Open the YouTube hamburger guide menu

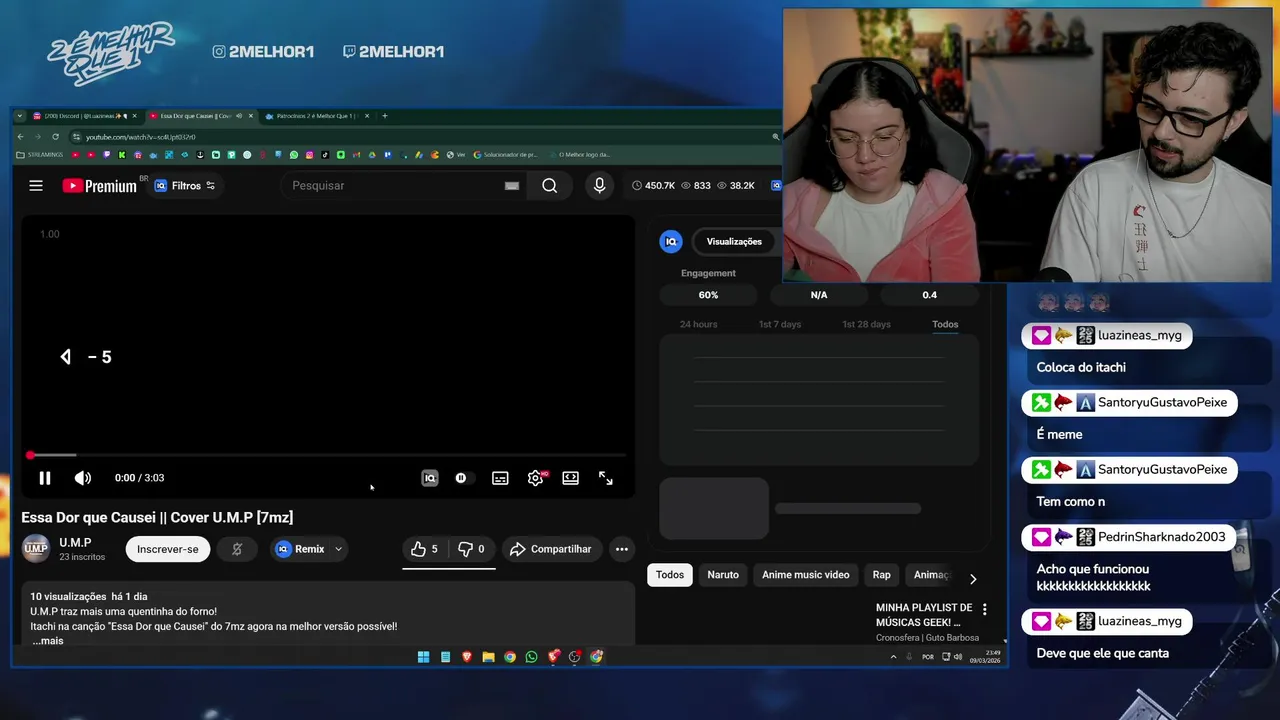36,185
